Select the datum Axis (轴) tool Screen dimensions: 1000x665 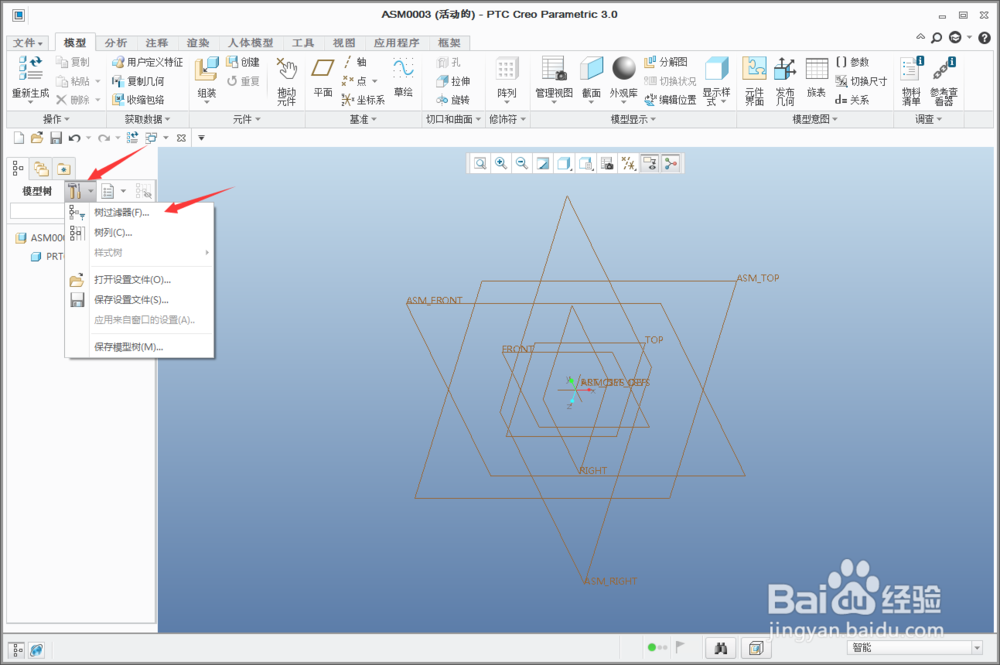click(x=355, y=62)
